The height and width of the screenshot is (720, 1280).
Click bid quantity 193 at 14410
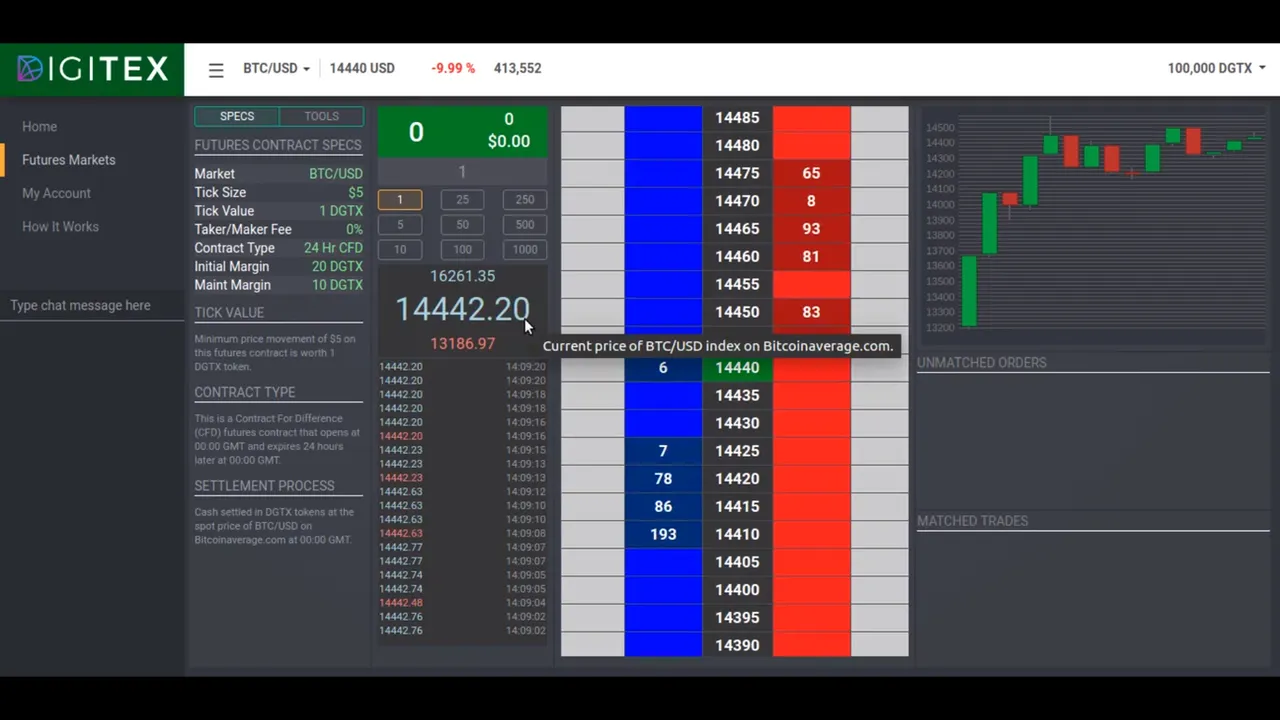point(663,534)
